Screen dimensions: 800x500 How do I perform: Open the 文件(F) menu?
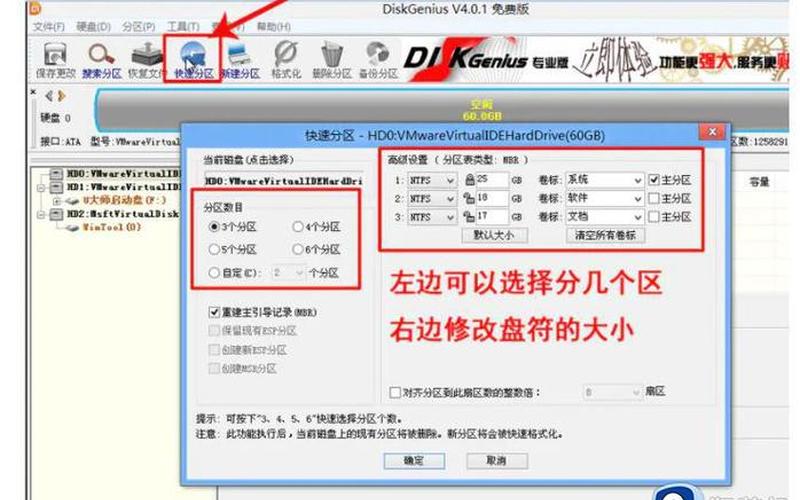coord(49,26)
